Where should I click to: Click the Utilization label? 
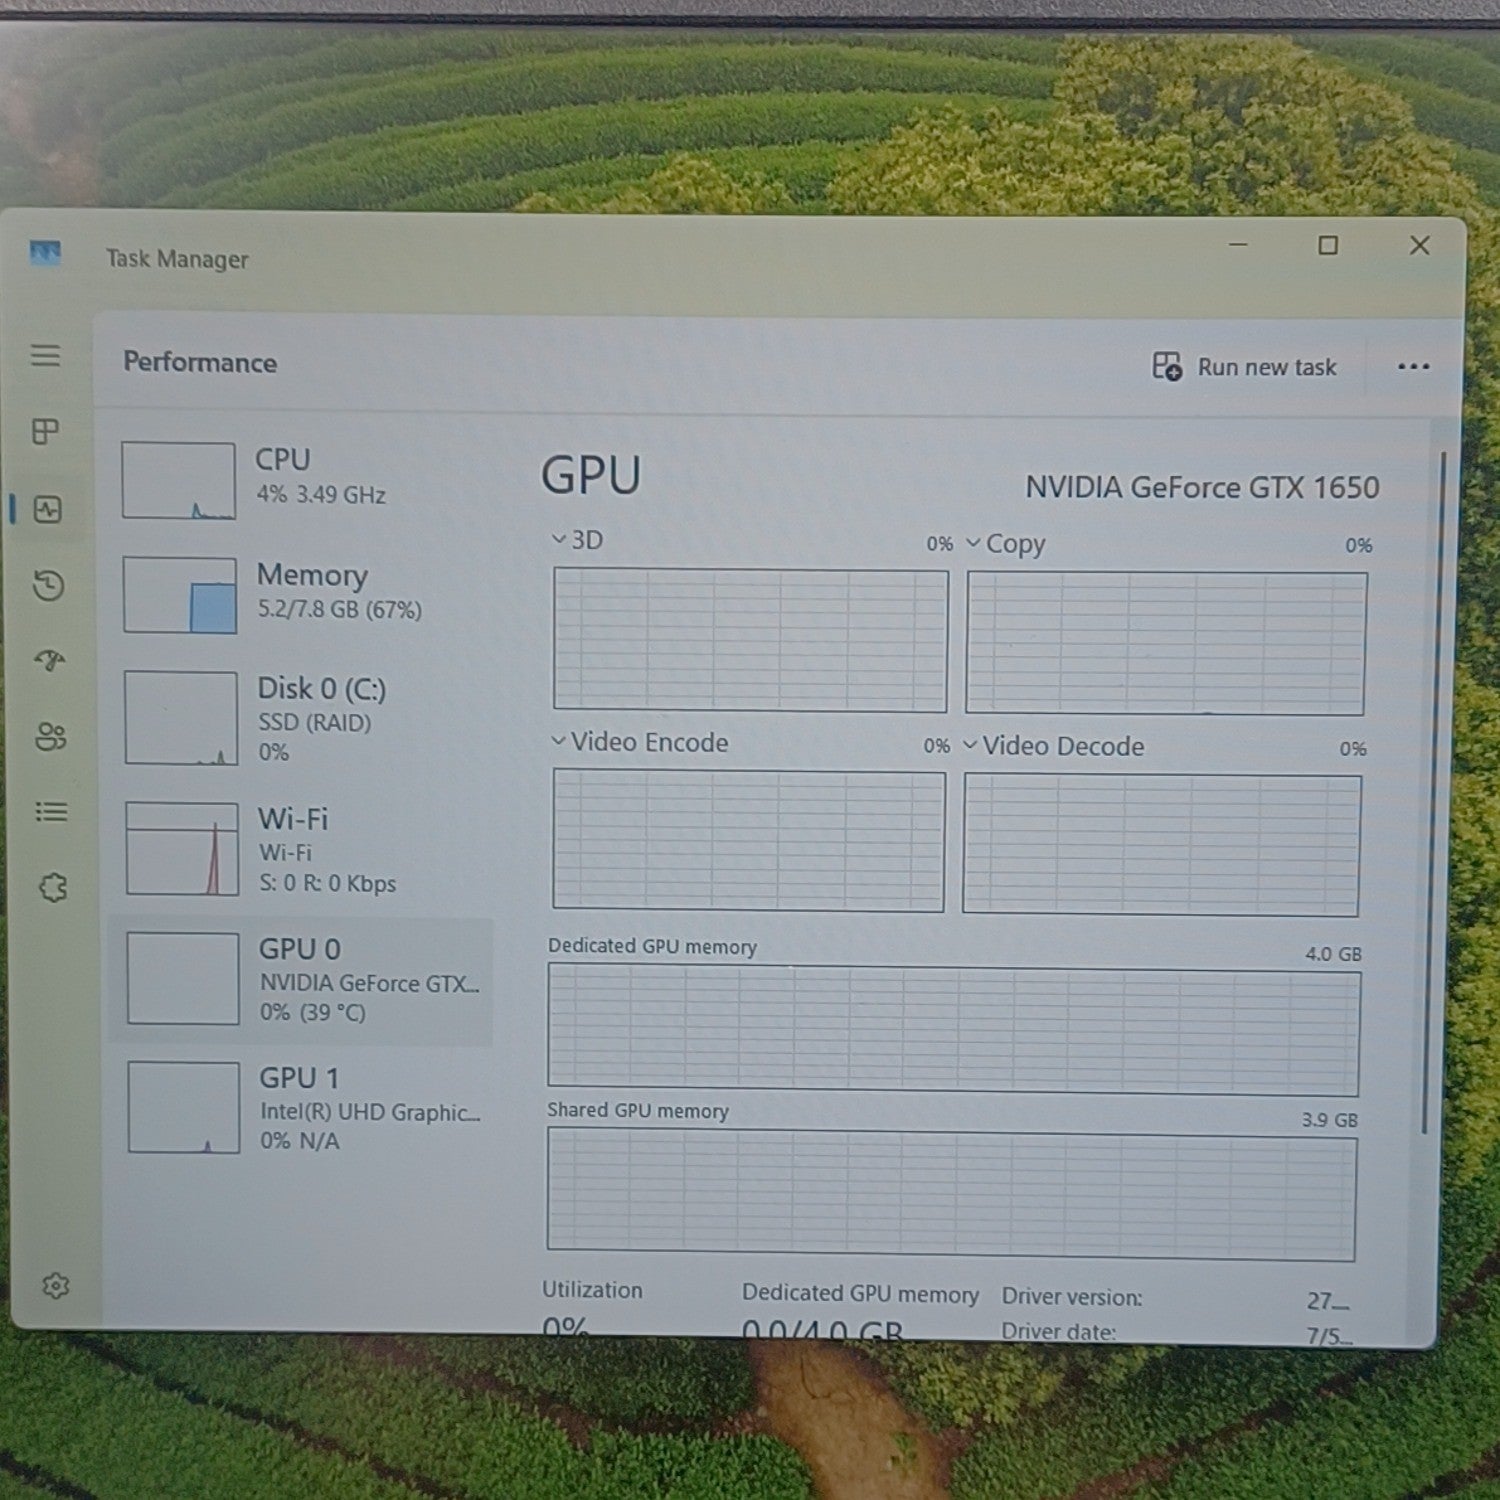click(x=592, y=1290)
